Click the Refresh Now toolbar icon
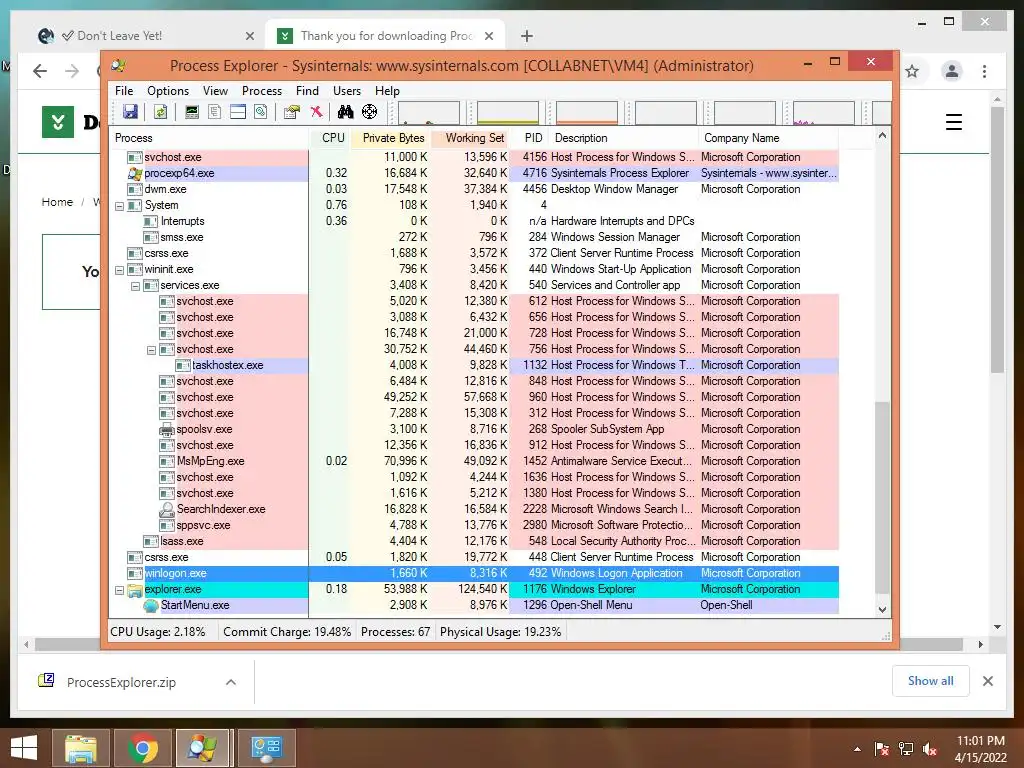Image resolution: width=1024 pixels, height=768 pixels. click(160, 112)
